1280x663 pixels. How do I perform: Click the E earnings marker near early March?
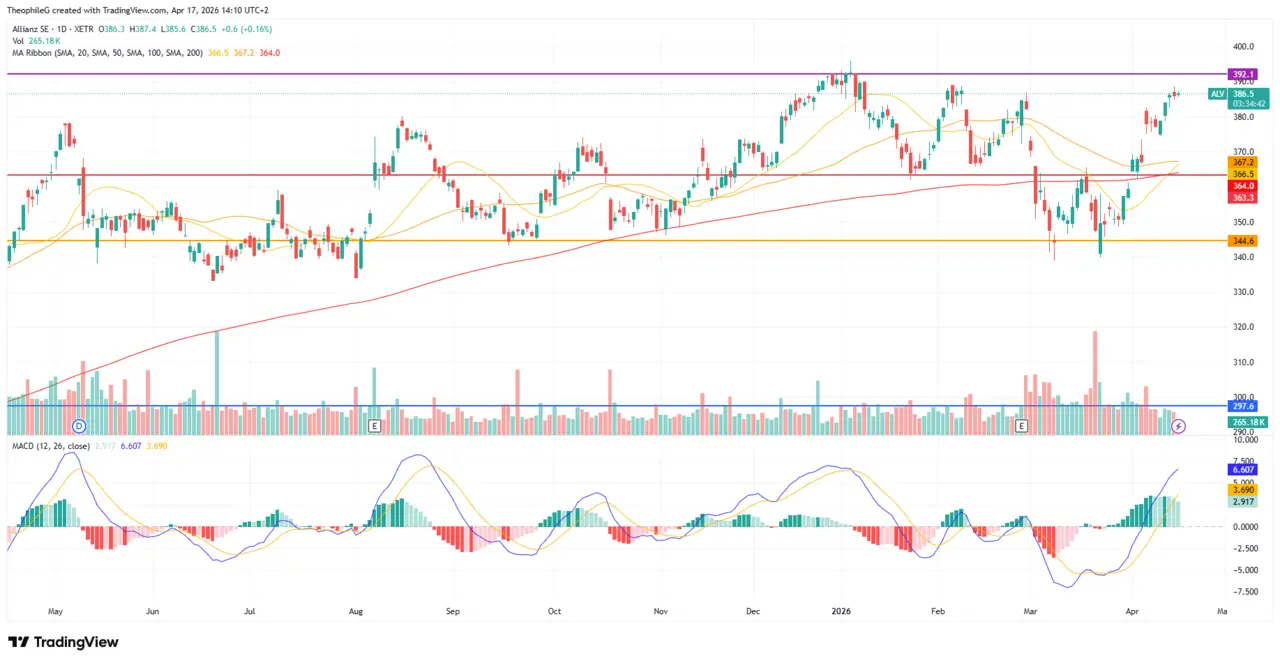tap(1021, 426)
